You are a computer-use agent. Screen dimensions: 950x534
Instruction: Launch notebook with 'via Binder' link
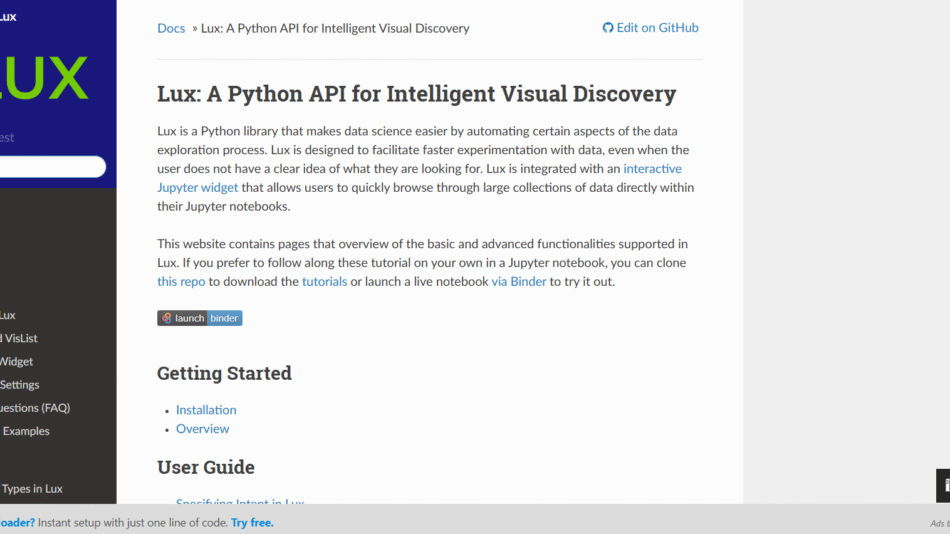coord(518,282)
